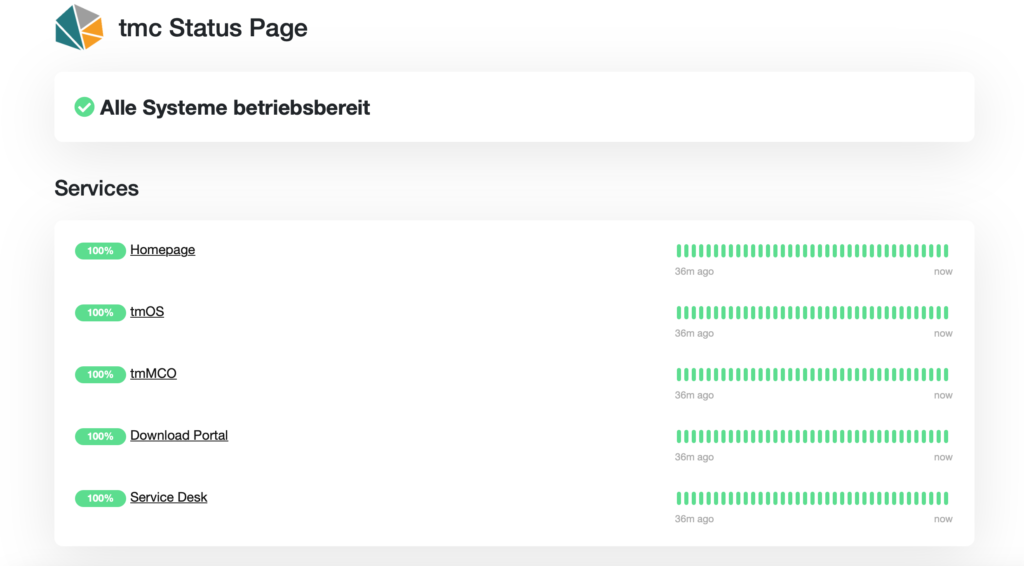This screenshot has height=566, width=1024.
Task: Click the tmc Status Page title
Action: click(212, 29)
